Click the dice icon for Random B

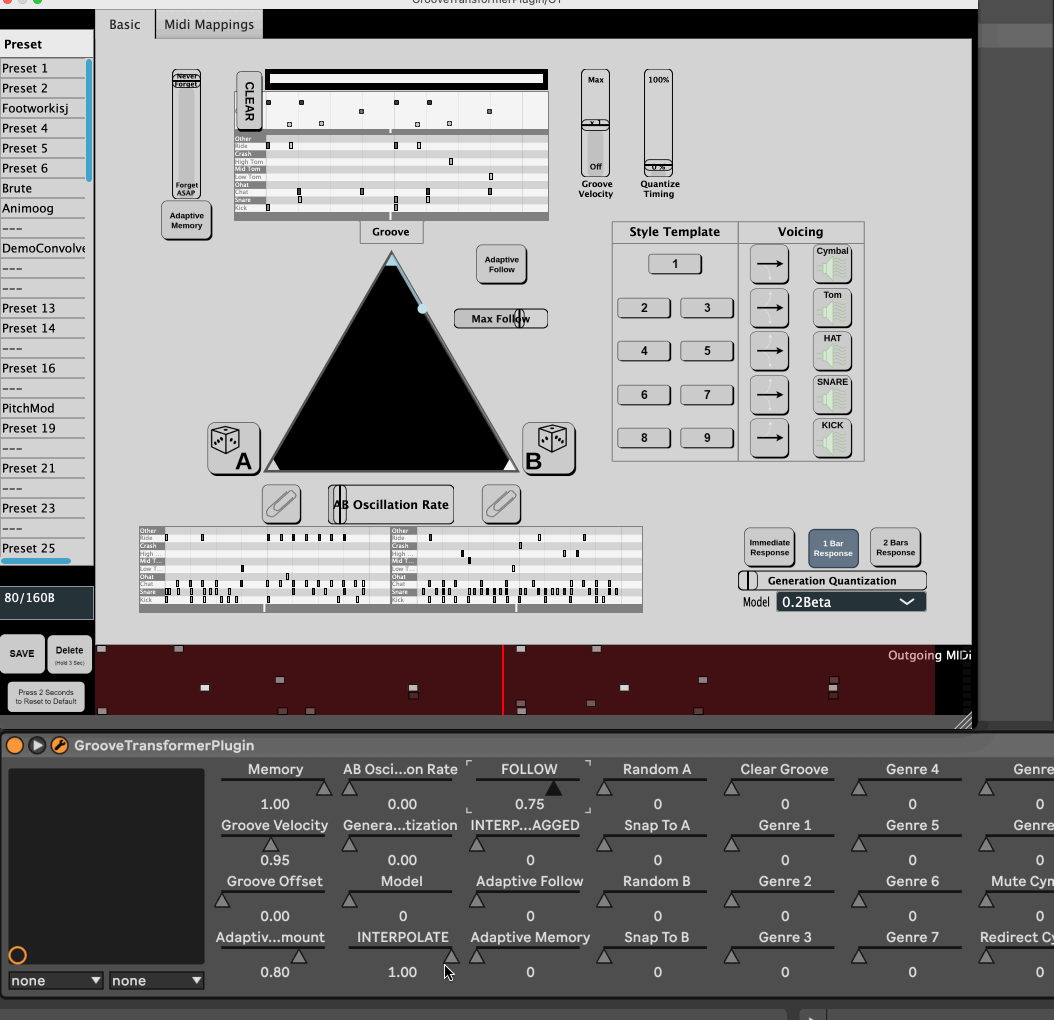[548, 448]
